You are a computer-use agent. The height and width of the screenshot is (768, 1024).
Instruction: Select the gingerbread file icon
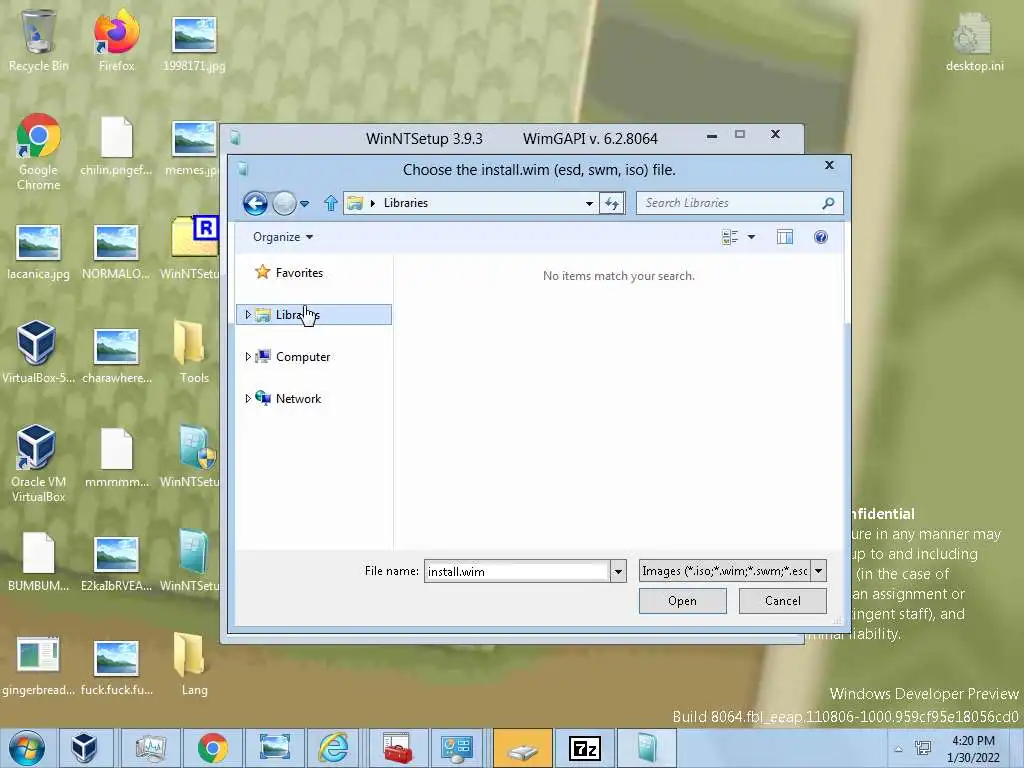point(38,666)
